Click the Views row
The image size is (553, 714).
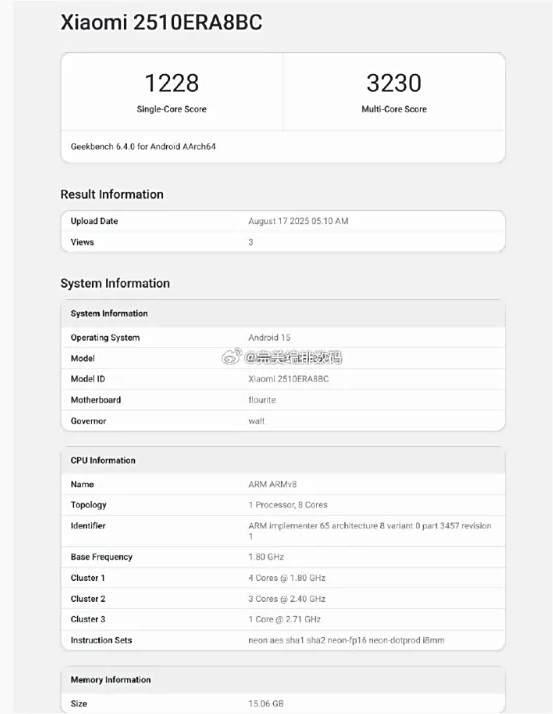(x=283, y=242)
